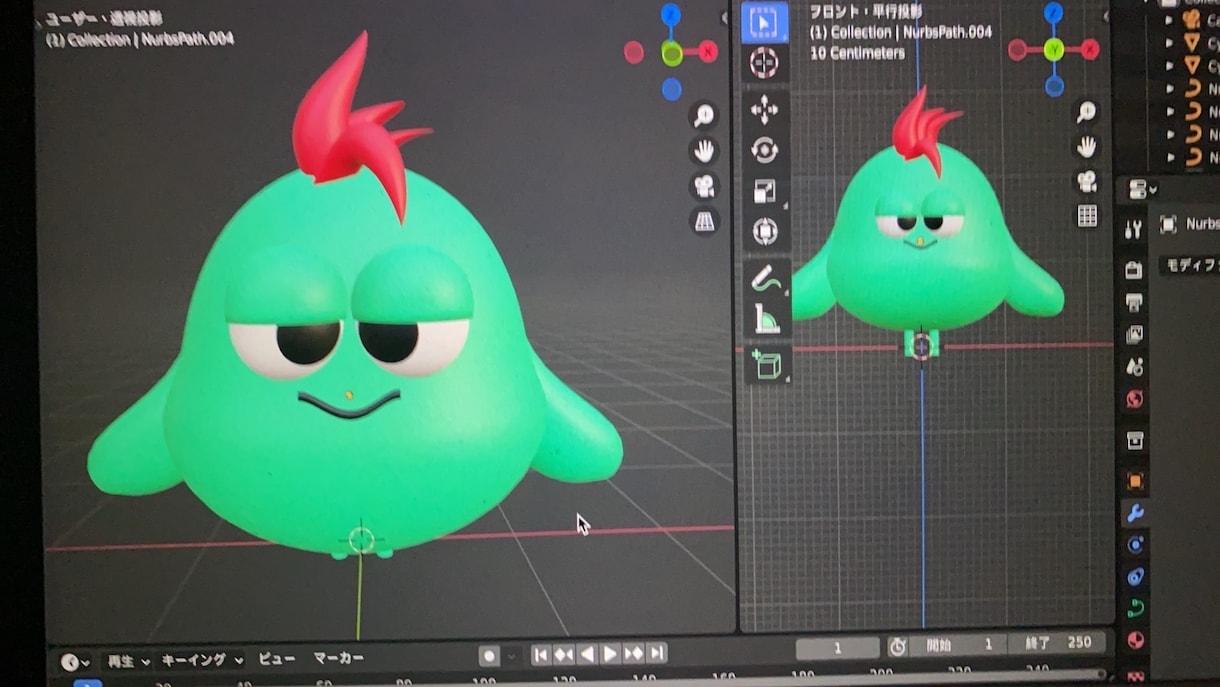Open the 再生 playback dropdown

point(129,660)
